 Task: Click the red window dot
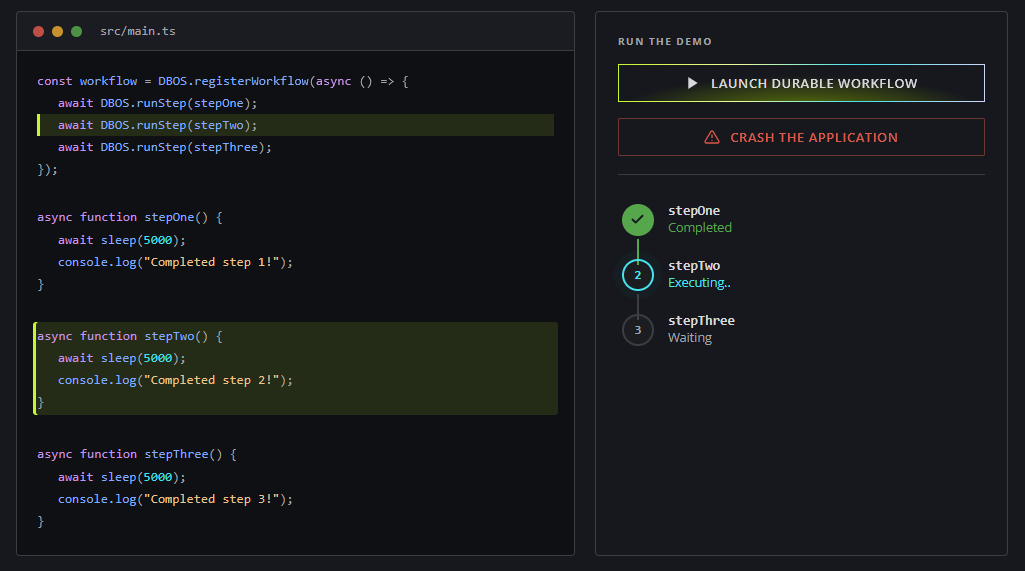click(39, 31)
